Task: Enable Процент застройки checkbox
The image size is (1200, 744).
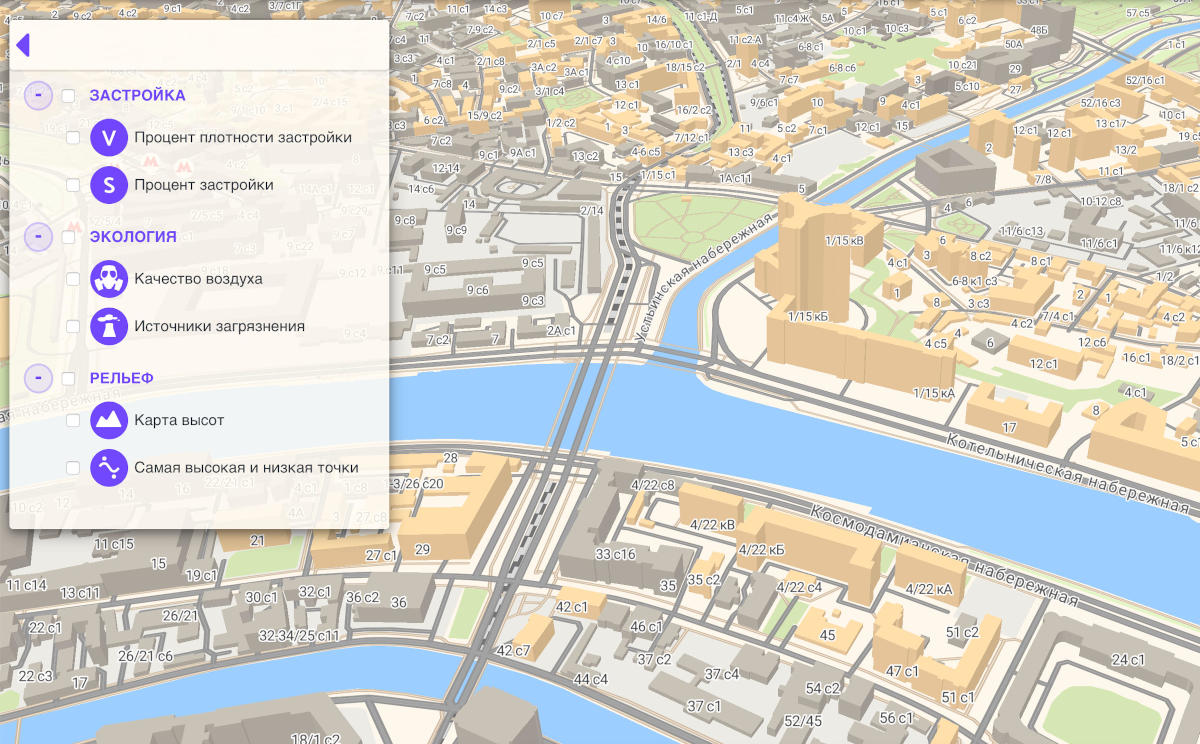Action: tap(73, 185)
